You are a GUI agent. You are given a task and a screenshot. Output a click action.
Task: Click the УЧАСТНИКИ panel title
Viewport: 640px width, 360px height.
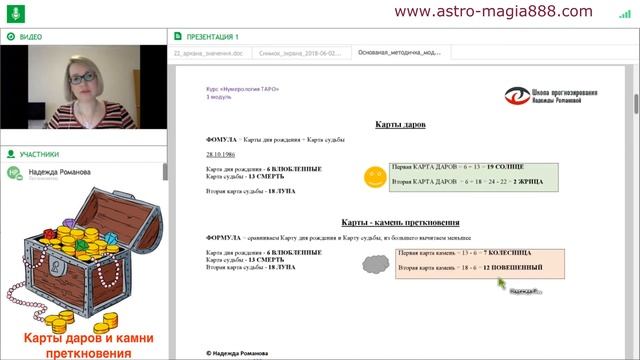click(40, 154)
